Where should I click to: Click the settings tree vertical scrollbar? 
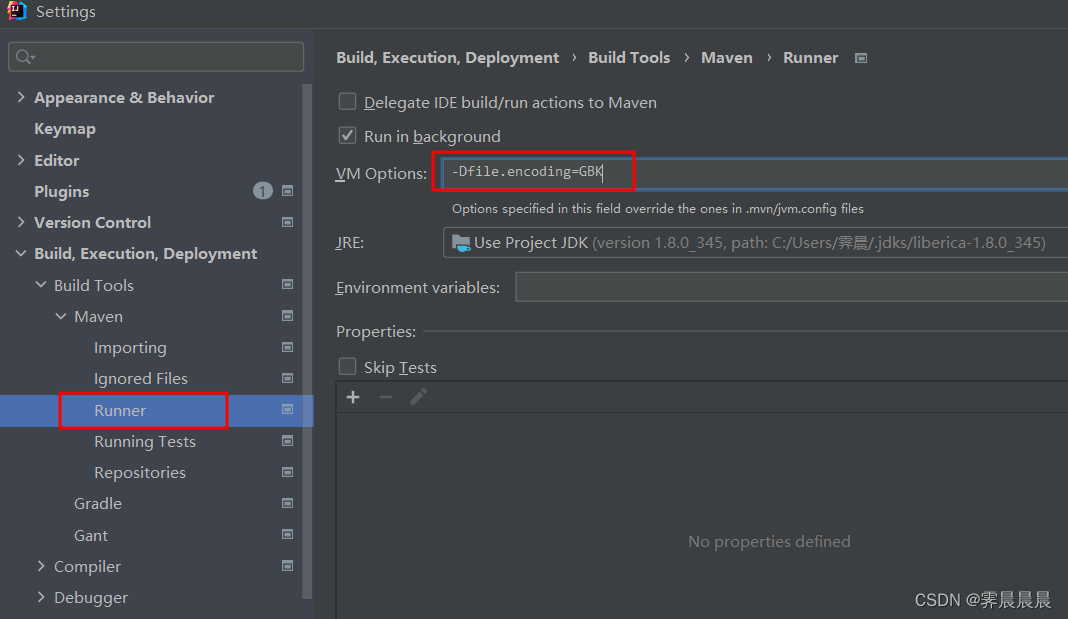click(307, 340)
